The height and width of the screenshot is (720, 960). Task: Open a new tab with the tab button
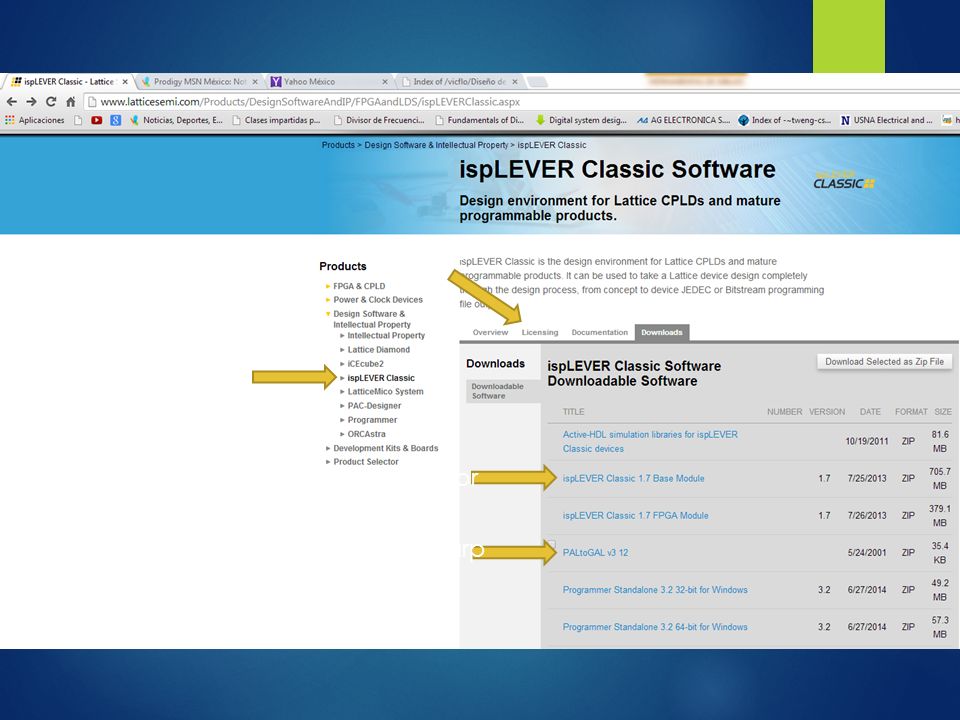click(537, 81)
